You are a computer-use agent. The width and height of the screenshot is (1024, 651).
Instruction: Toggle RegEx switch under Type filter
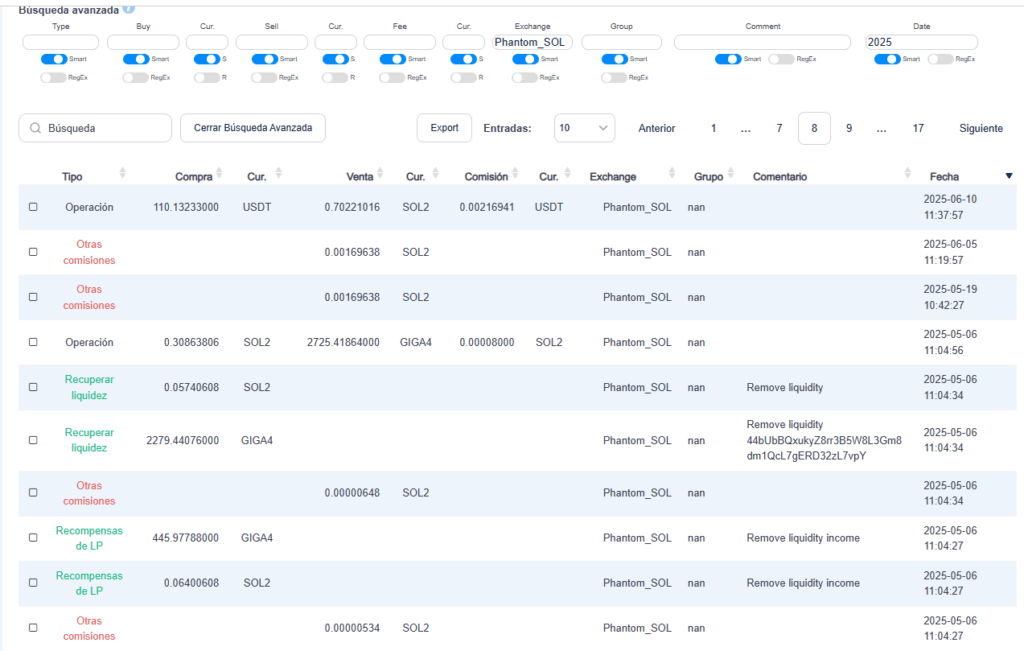coord(54,77)
